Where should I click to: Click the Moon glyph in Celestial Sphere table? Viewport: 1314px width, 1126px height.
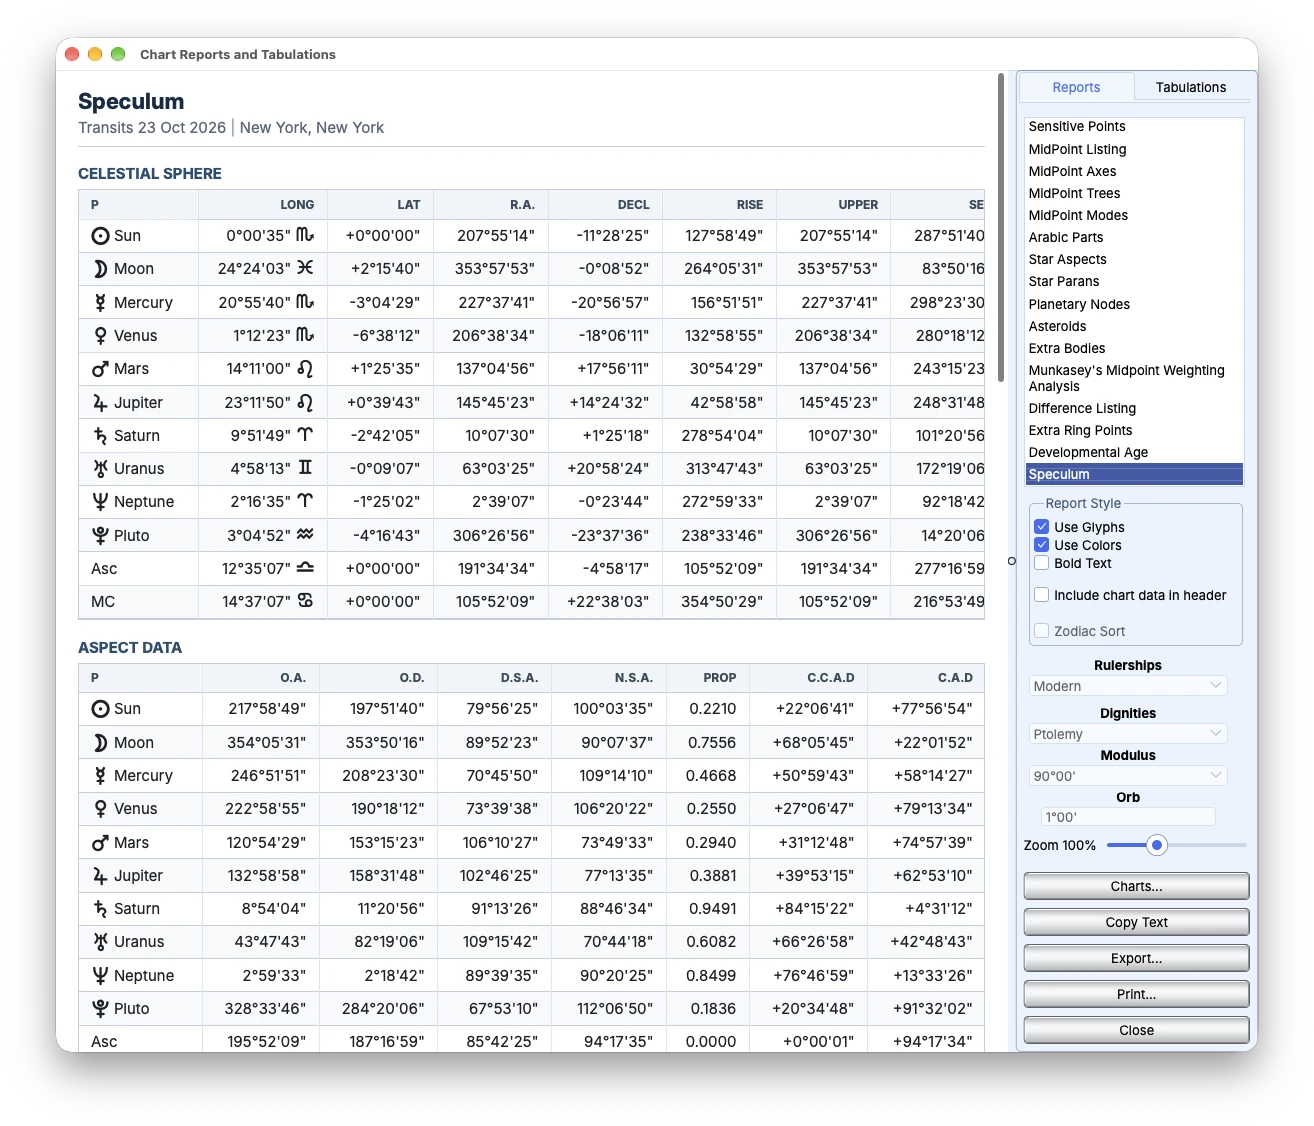click(100, 269)
